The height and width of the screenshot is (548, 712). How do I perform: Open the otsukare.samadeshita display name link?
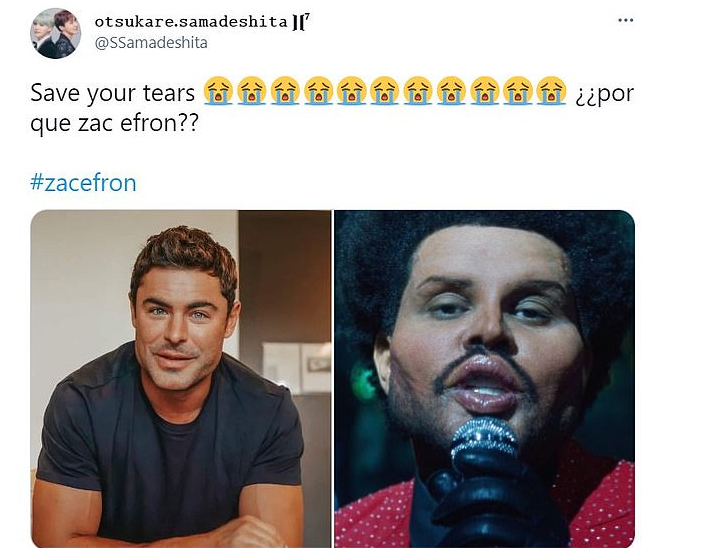191,22
